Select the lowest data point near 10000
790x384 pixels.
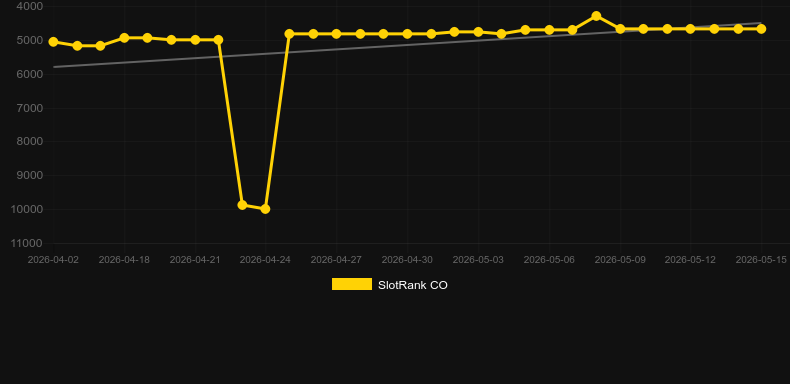click(266, 209)
